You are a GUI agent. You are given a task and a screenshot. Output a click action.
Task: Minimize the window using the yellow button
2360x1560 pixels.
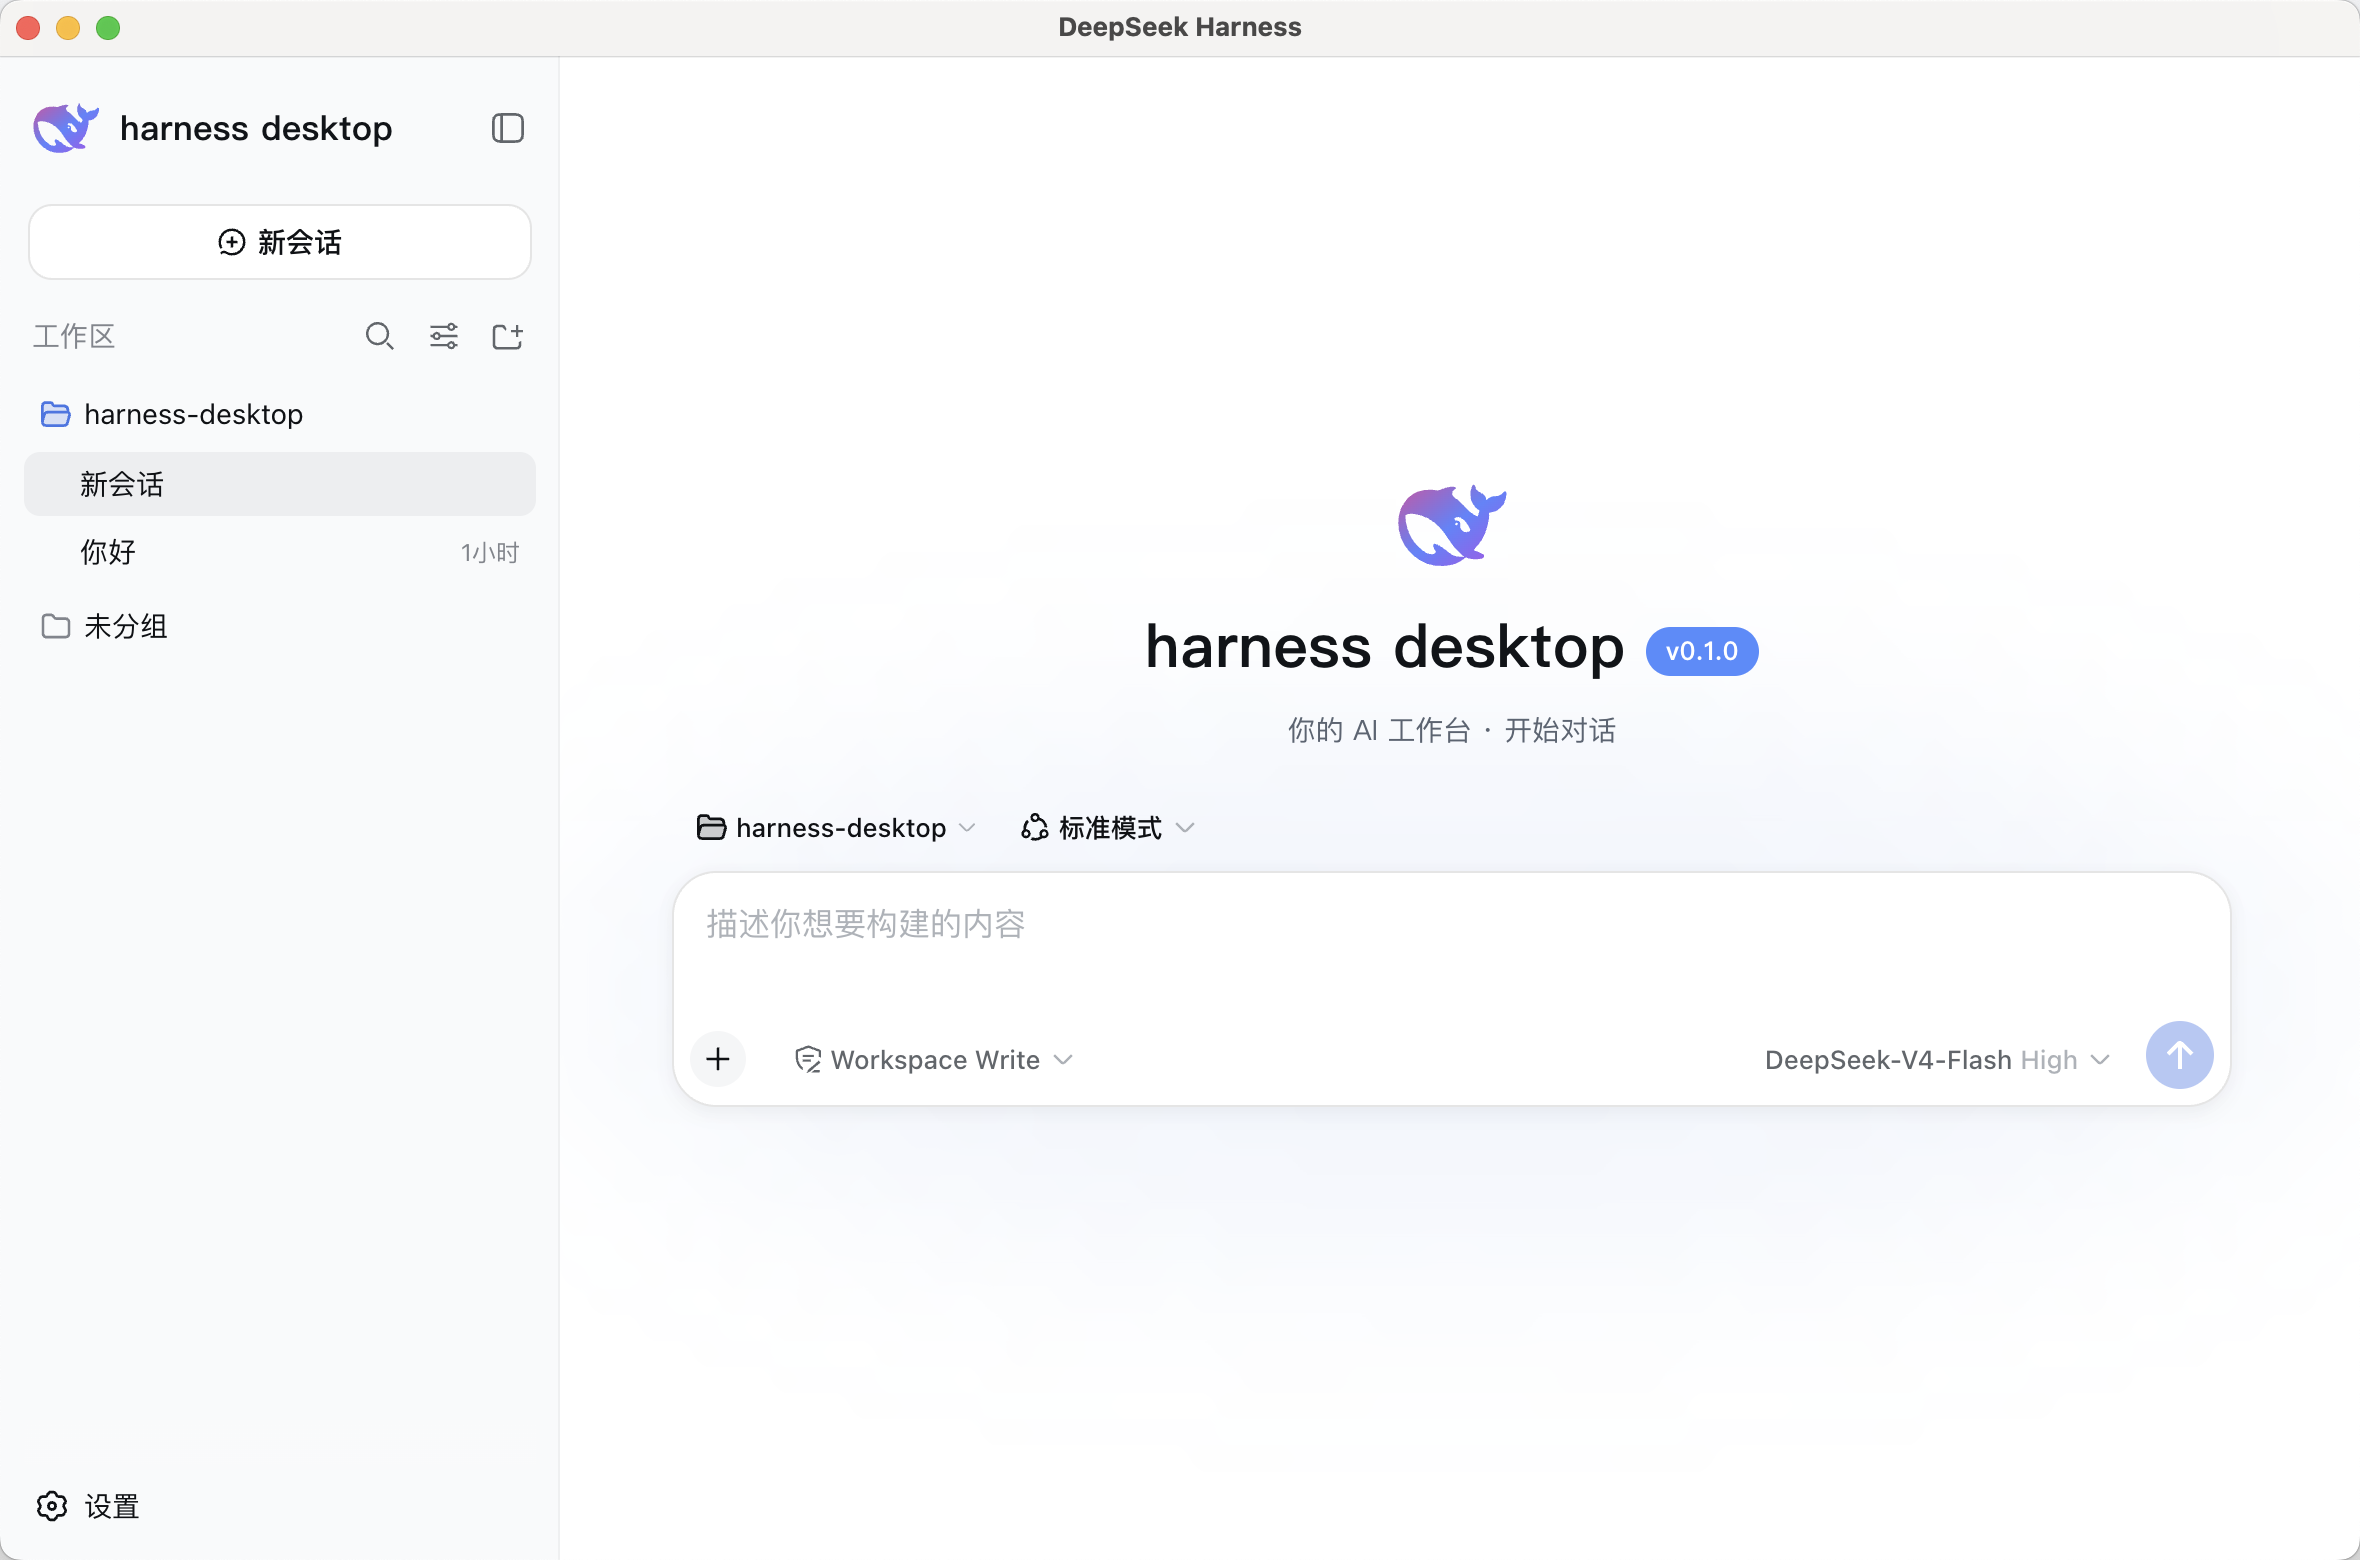[68, 28]
